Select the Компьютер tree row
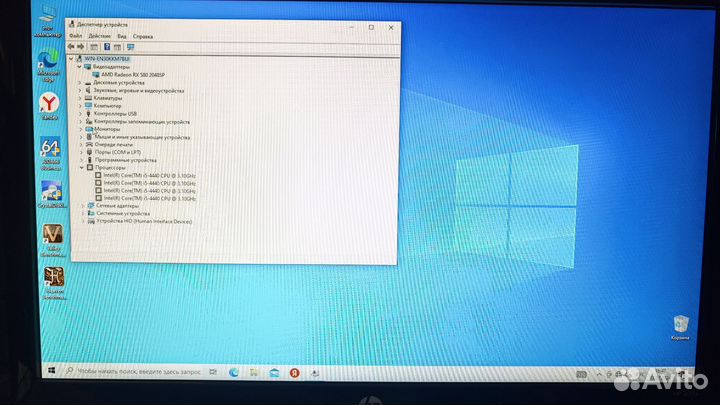Viewport: 720px width, 405px height. click(x=107, y=106)
